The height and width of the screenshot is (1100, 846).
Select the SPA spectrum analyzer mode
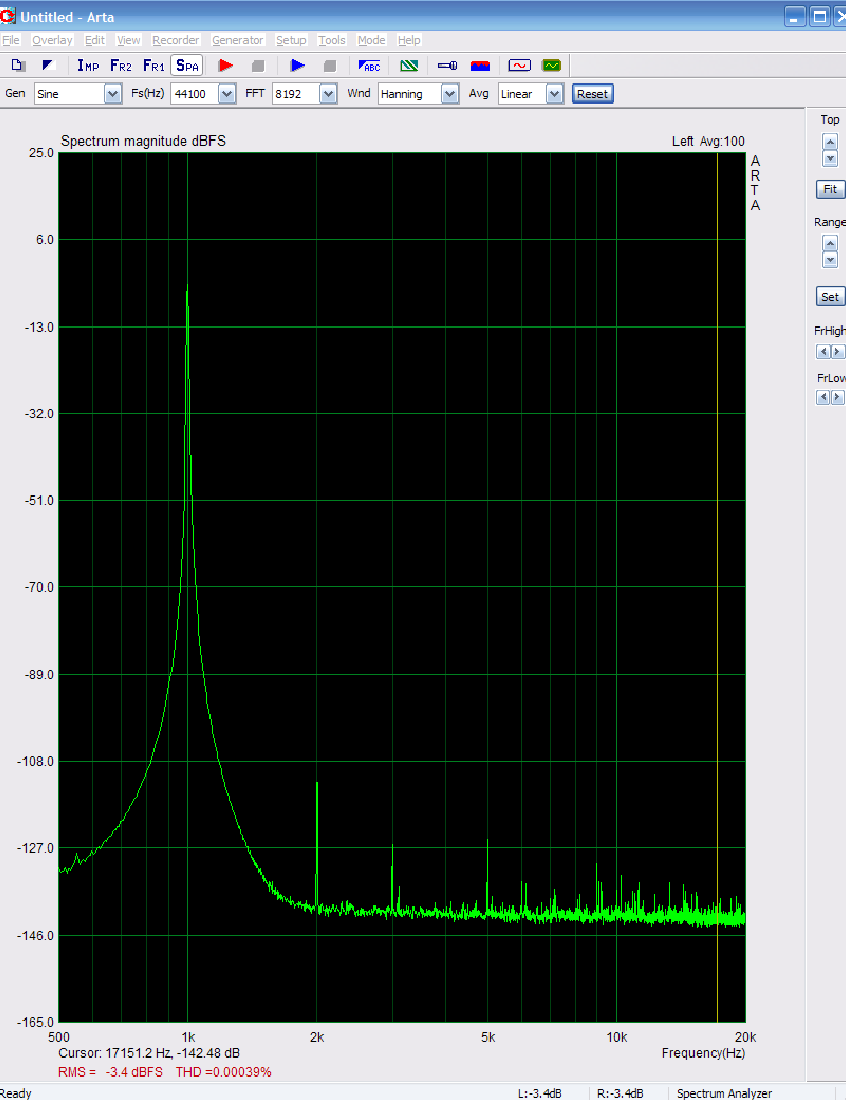[187, 65]
